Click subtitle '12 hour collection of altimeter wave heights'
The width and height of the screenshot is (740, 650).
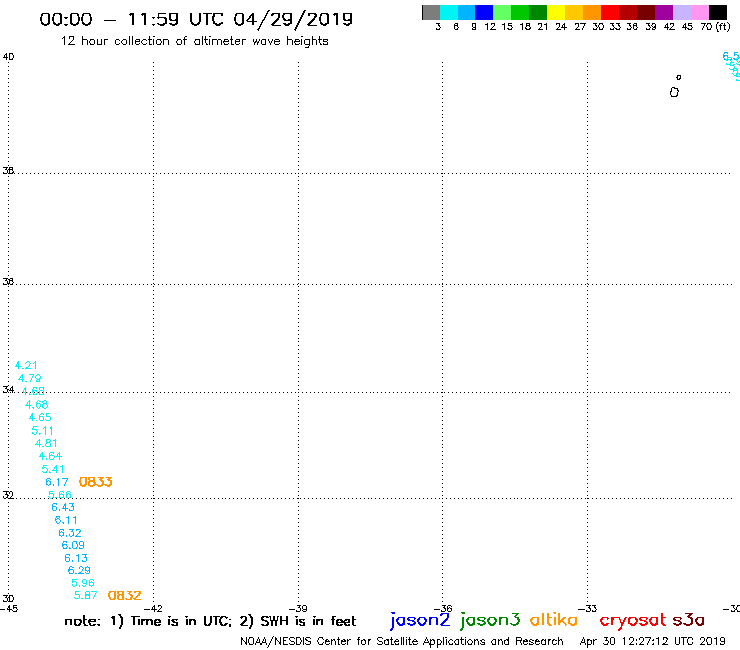click(194, 41)
